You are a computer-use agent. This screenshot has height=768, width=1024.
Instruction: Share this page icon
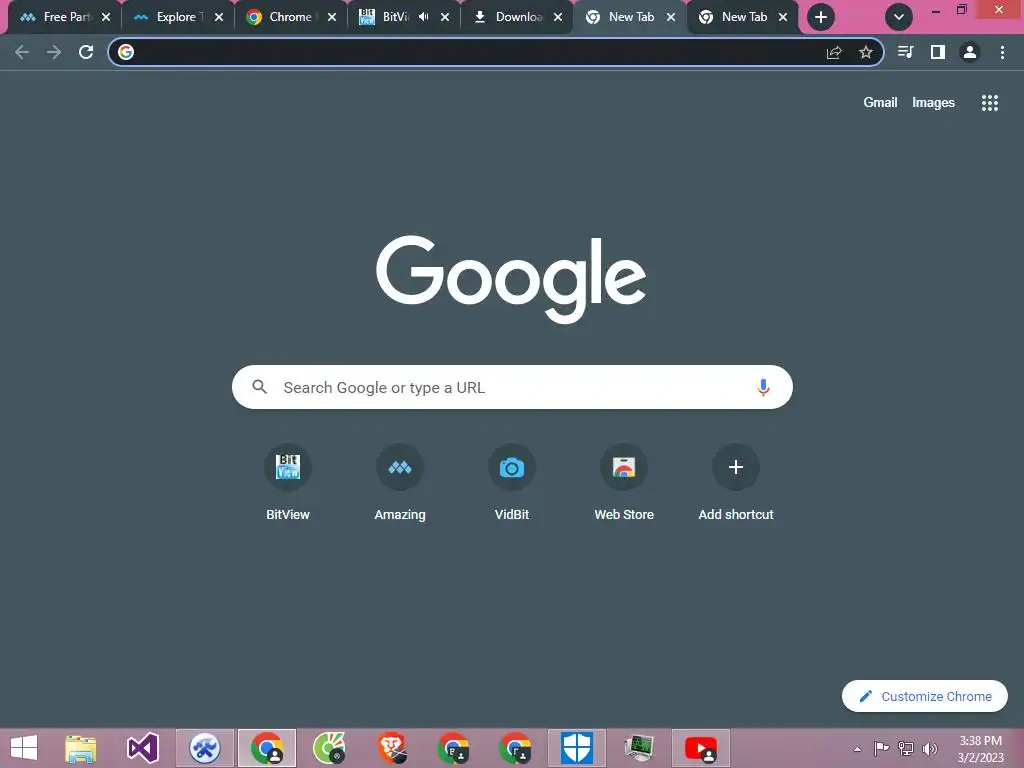tap(834, 52)
